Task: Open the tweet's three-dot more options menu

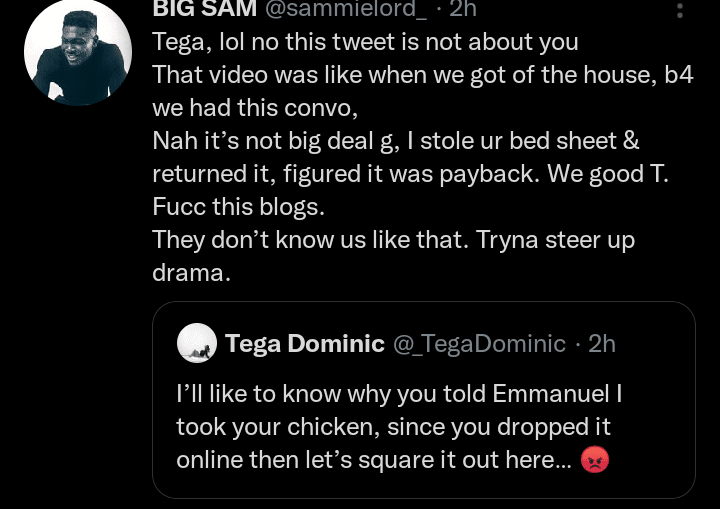Action: pyautogui.click(x=681, y=10)
